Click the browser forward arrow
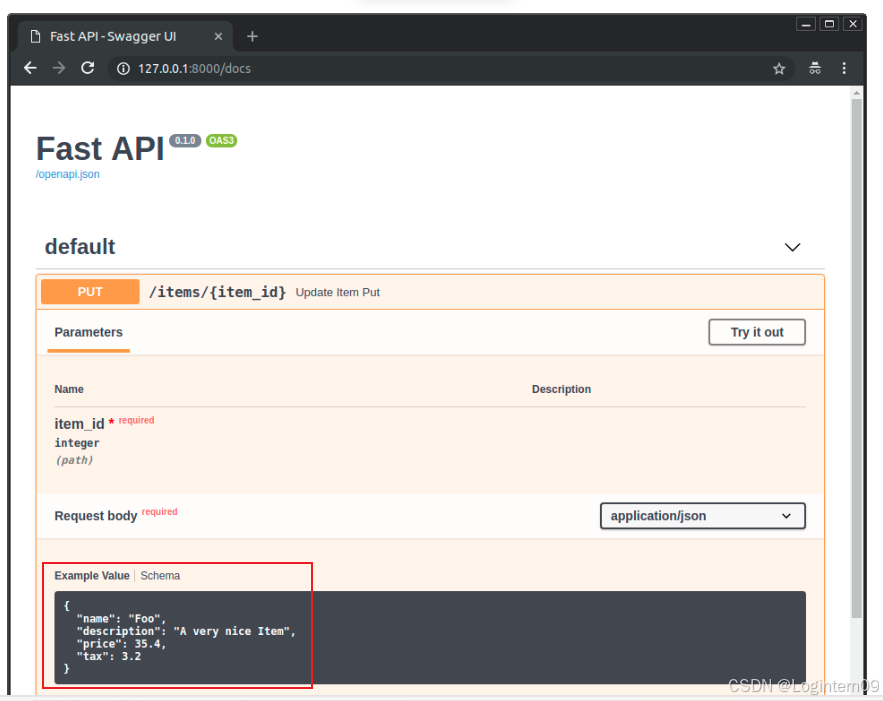 [x=59, y=68]
